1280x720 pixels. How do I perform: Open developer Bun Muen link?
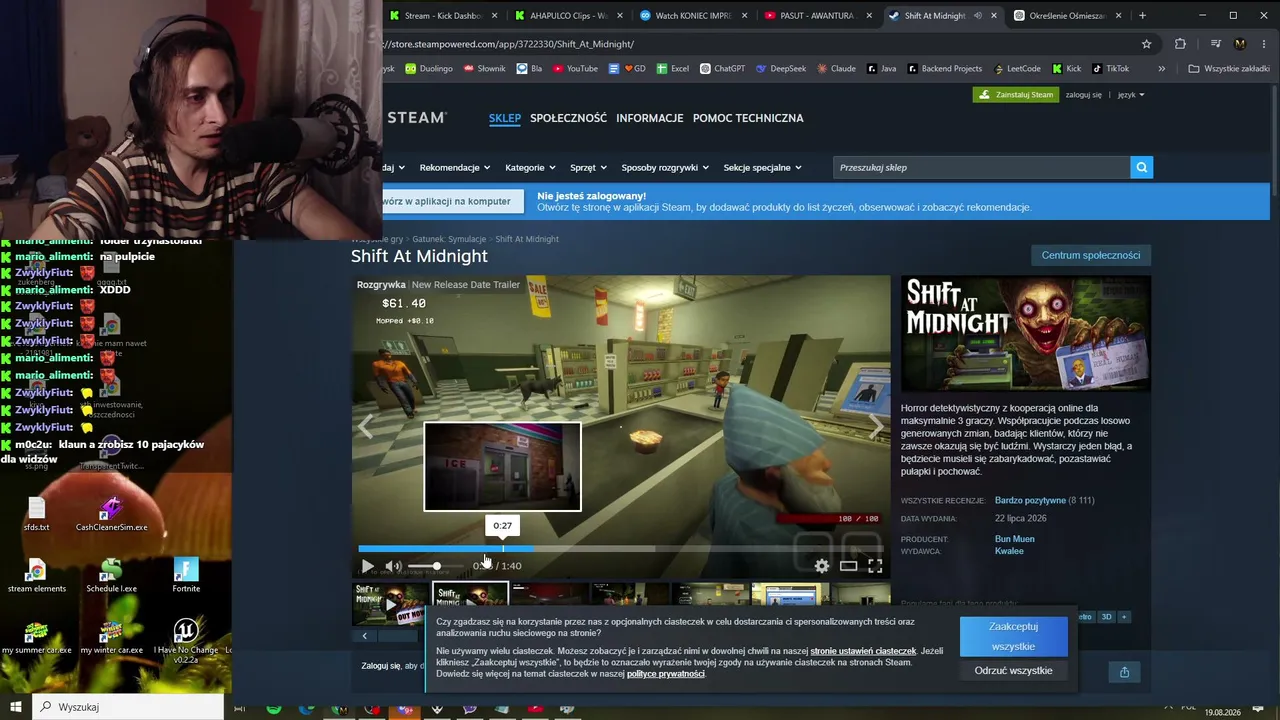pyautogui.click(x=1015, y=539)
